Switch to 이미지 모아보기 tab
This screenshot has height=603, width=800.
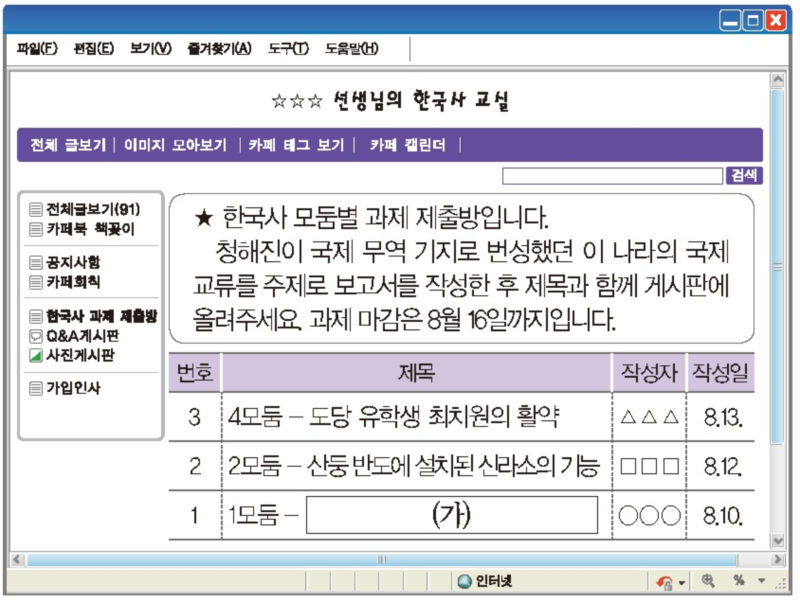pos(175,144)
